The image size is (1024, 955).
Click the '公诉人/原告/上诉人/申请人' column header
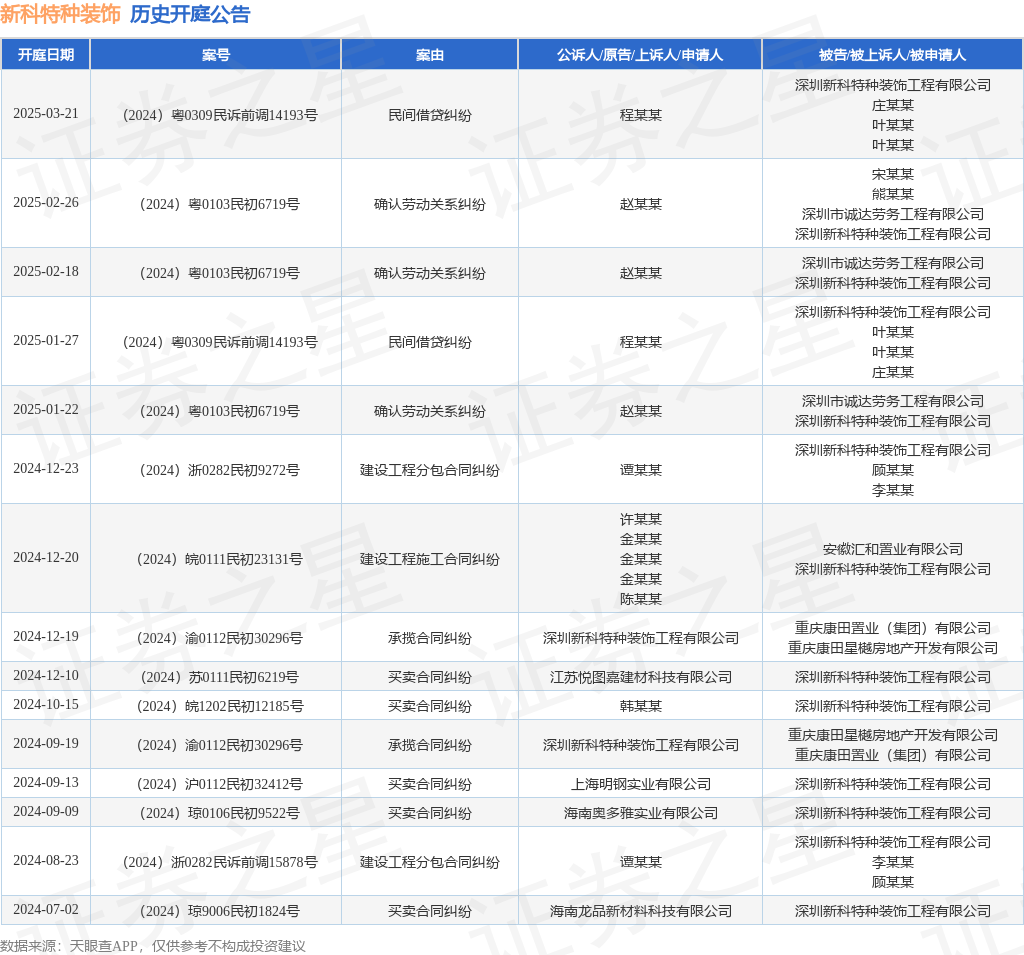640,55
